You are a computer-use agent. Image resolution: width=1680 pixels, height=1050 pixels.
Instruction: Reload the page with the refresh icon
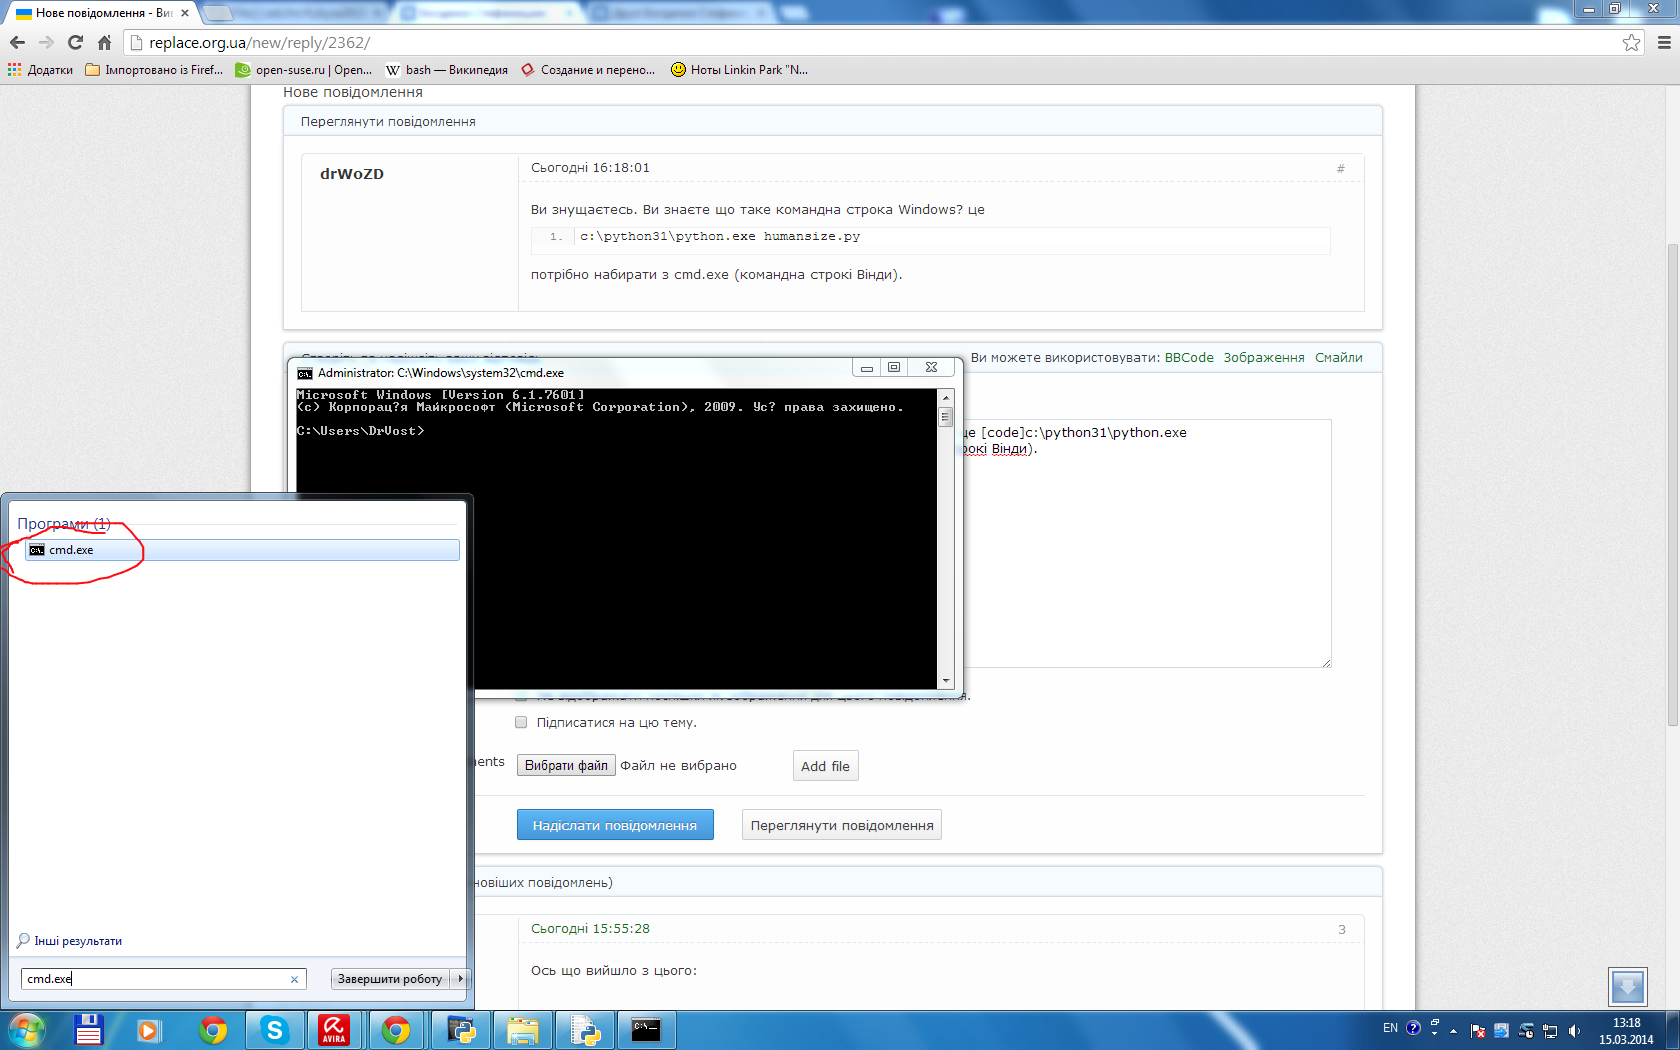75,42
